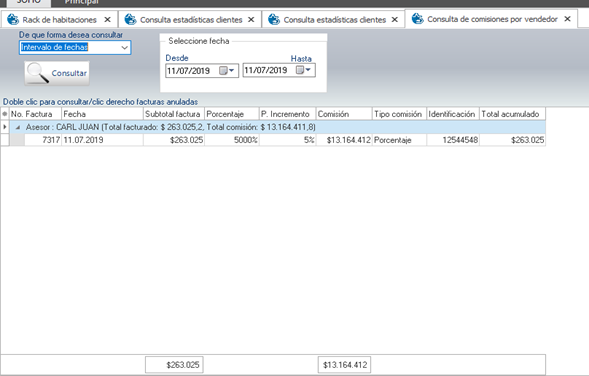
Task: Click the $13.164.412 commission cell in the row
Action: click(344, 140)
